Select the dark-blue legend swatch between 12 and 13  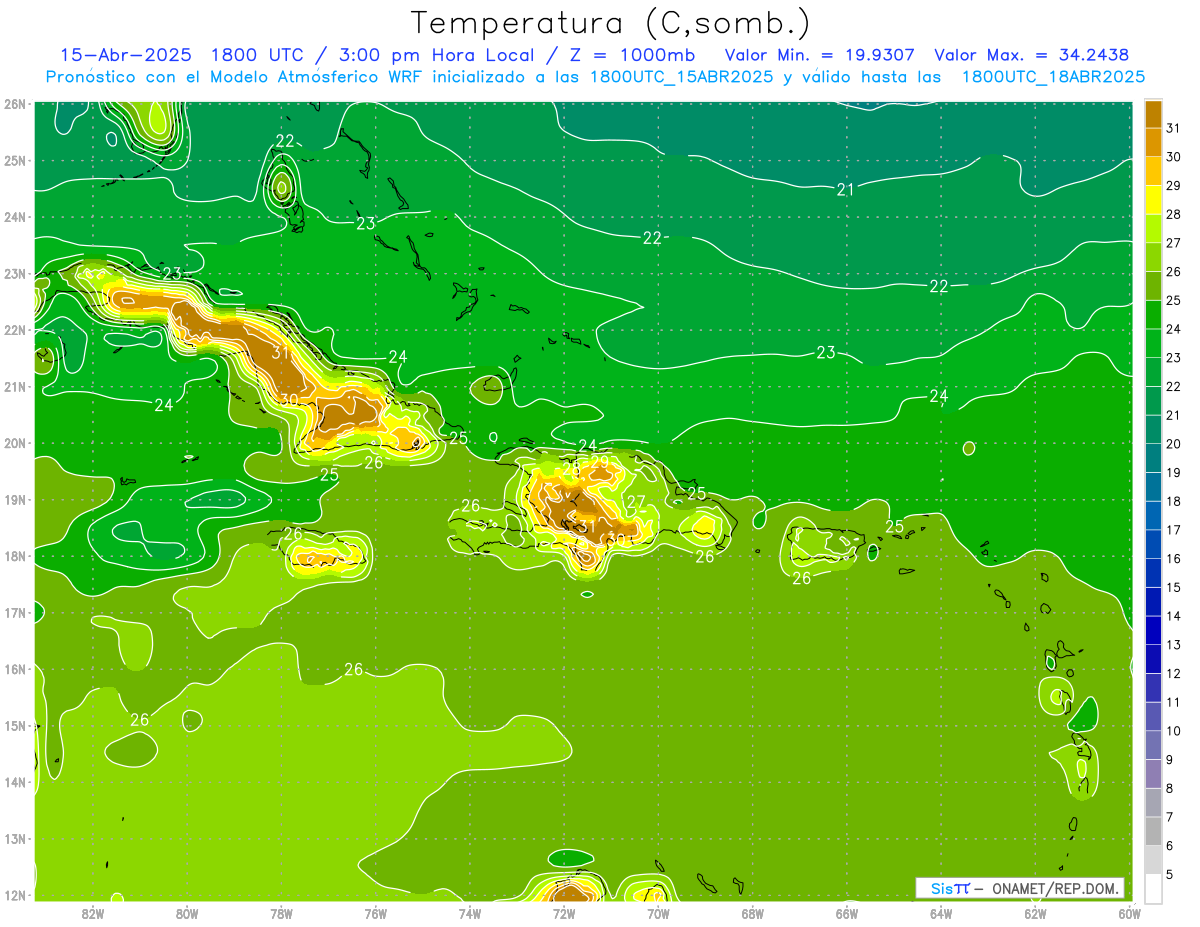click(1153, 659)
